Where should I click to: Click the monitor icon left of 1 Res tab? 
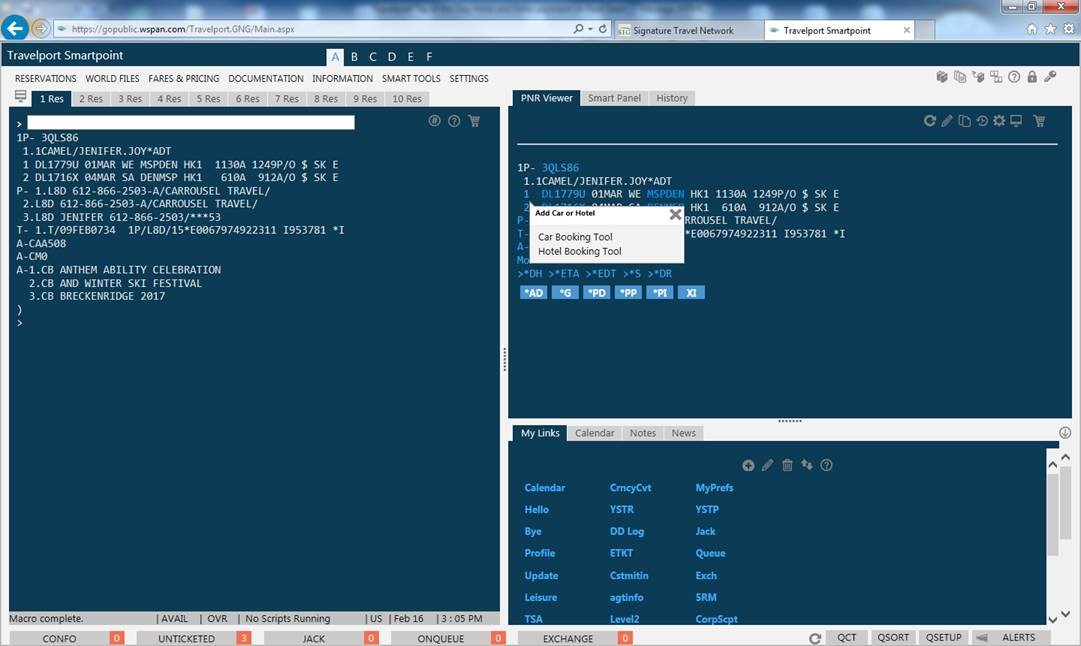click(21, 97)
